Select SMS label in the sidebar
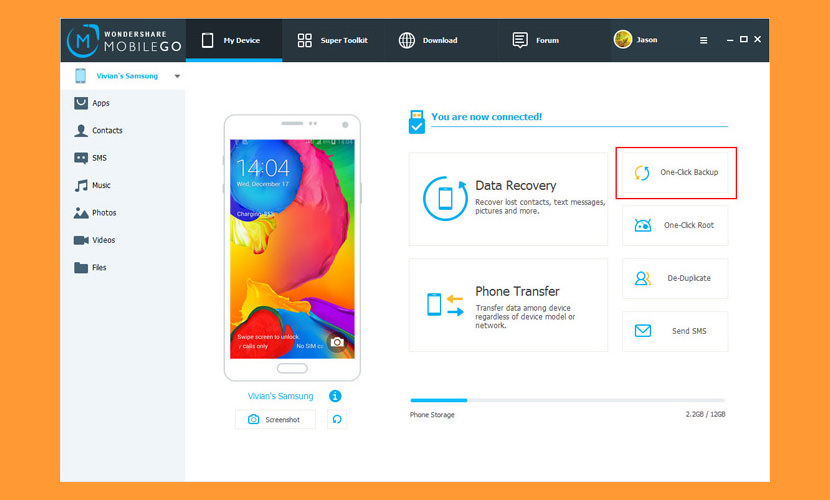This screenshot has width=830, height=500. (x=100, y=158)
